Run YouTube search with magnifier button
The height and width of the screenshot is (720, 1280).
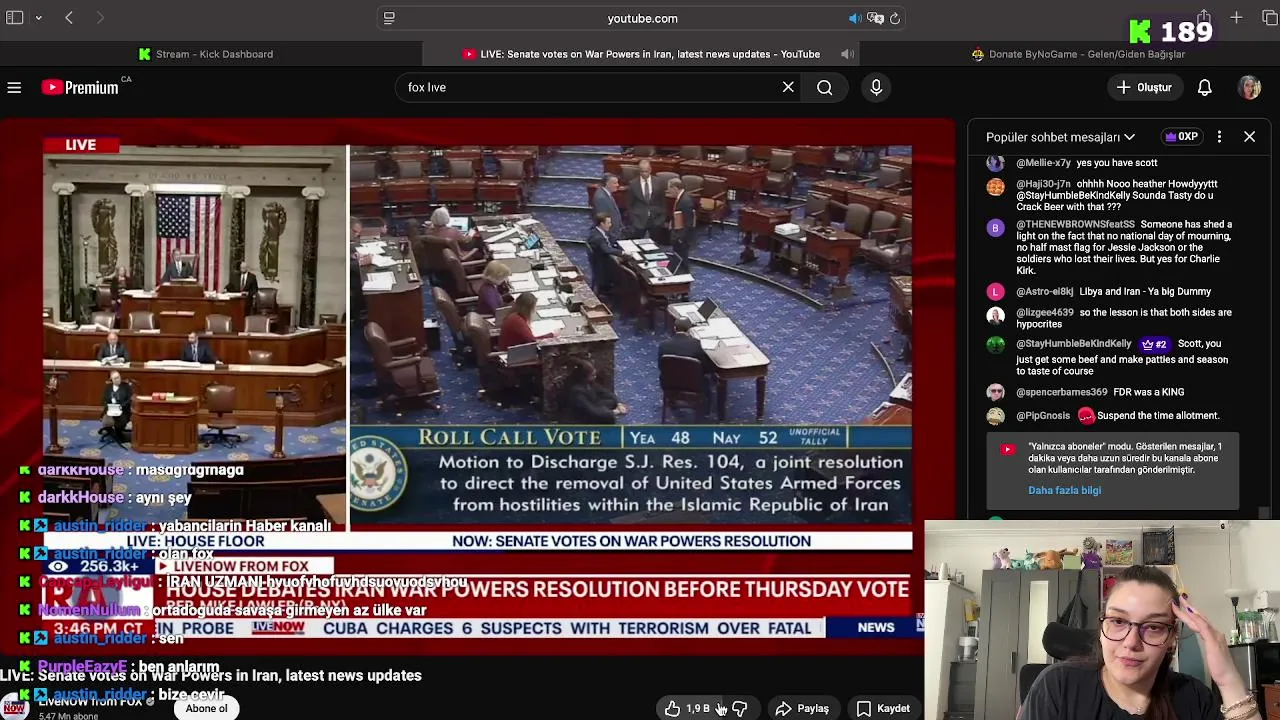coord(824,87)
